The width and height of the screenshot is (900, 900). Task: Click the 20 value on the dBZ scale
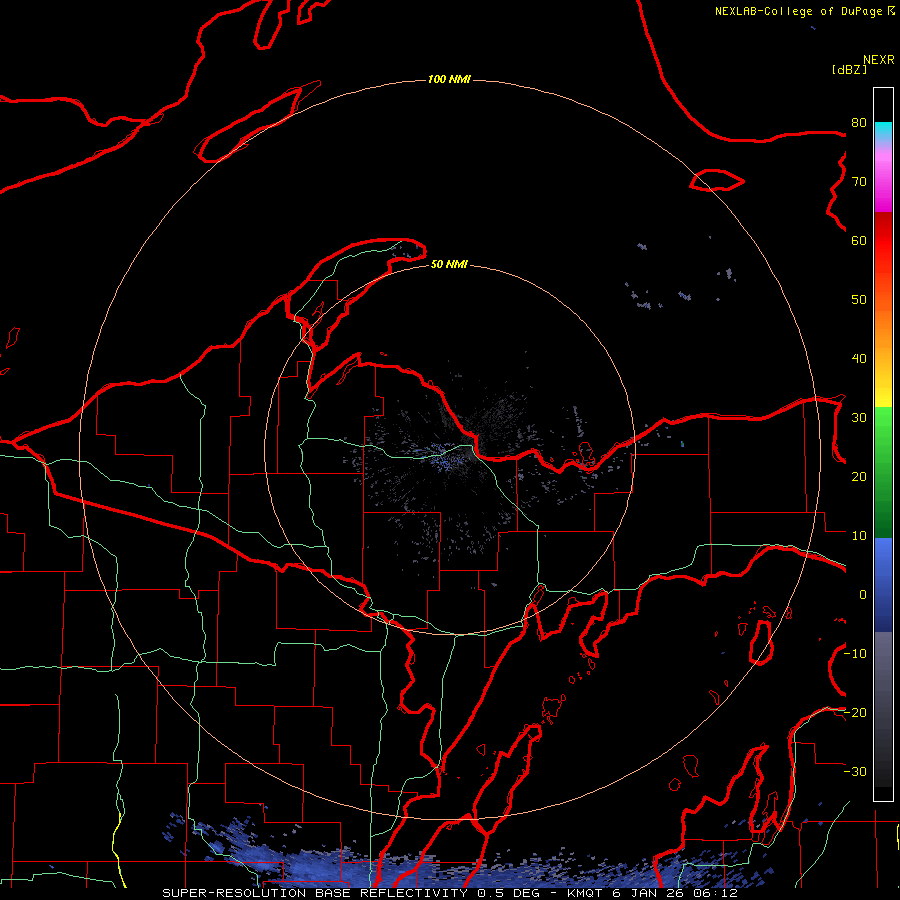point(859,476)
